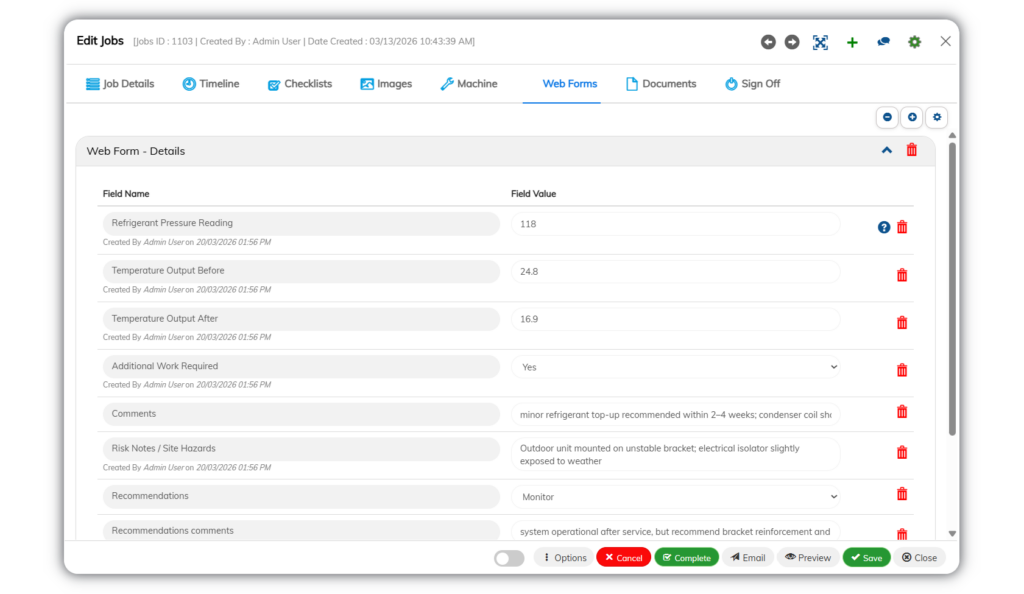Click the red Cancel button
Viewport: 1024px width, 594px height.
point(623,557)
